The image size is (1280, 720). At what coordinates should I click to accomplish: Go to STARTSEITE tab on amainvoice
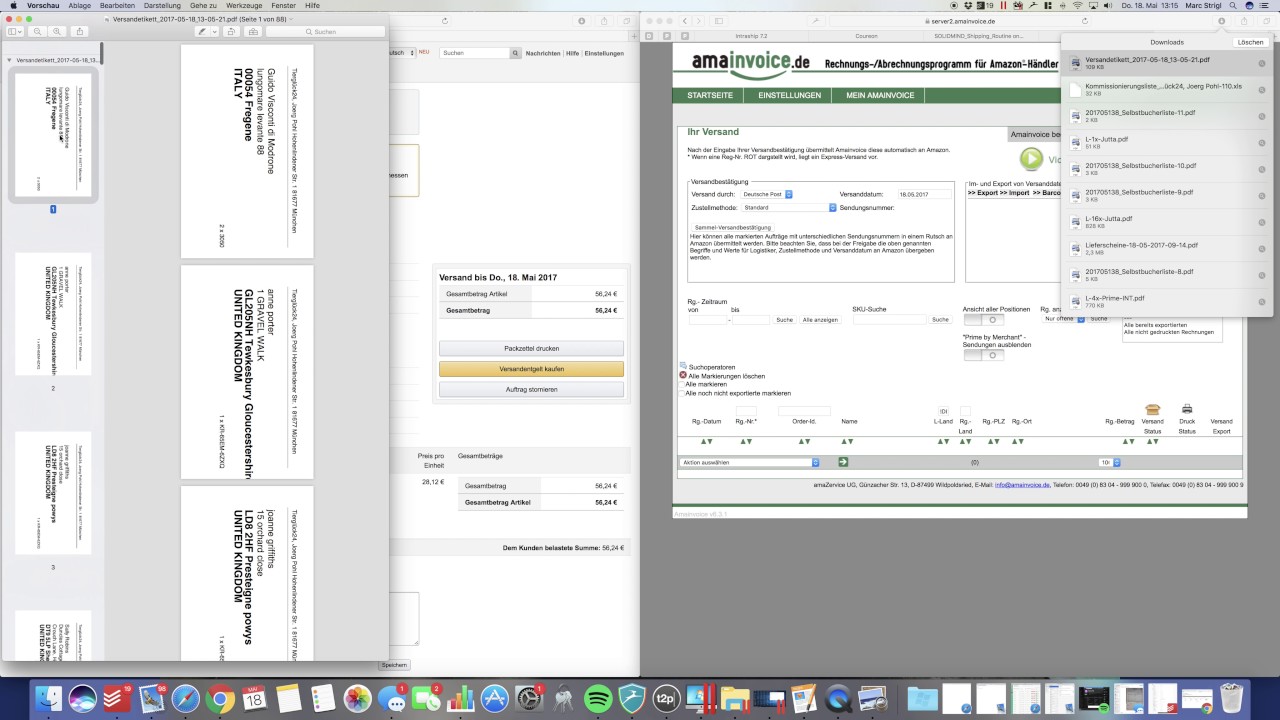click(710, 95)
